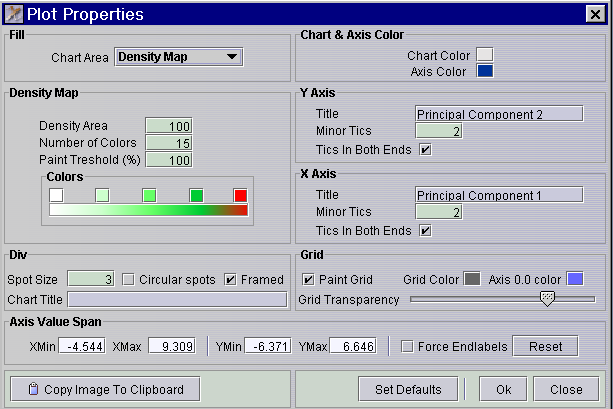Close the Plot Properties dialog with X
The image size is (613, 409).
point(595,14)
